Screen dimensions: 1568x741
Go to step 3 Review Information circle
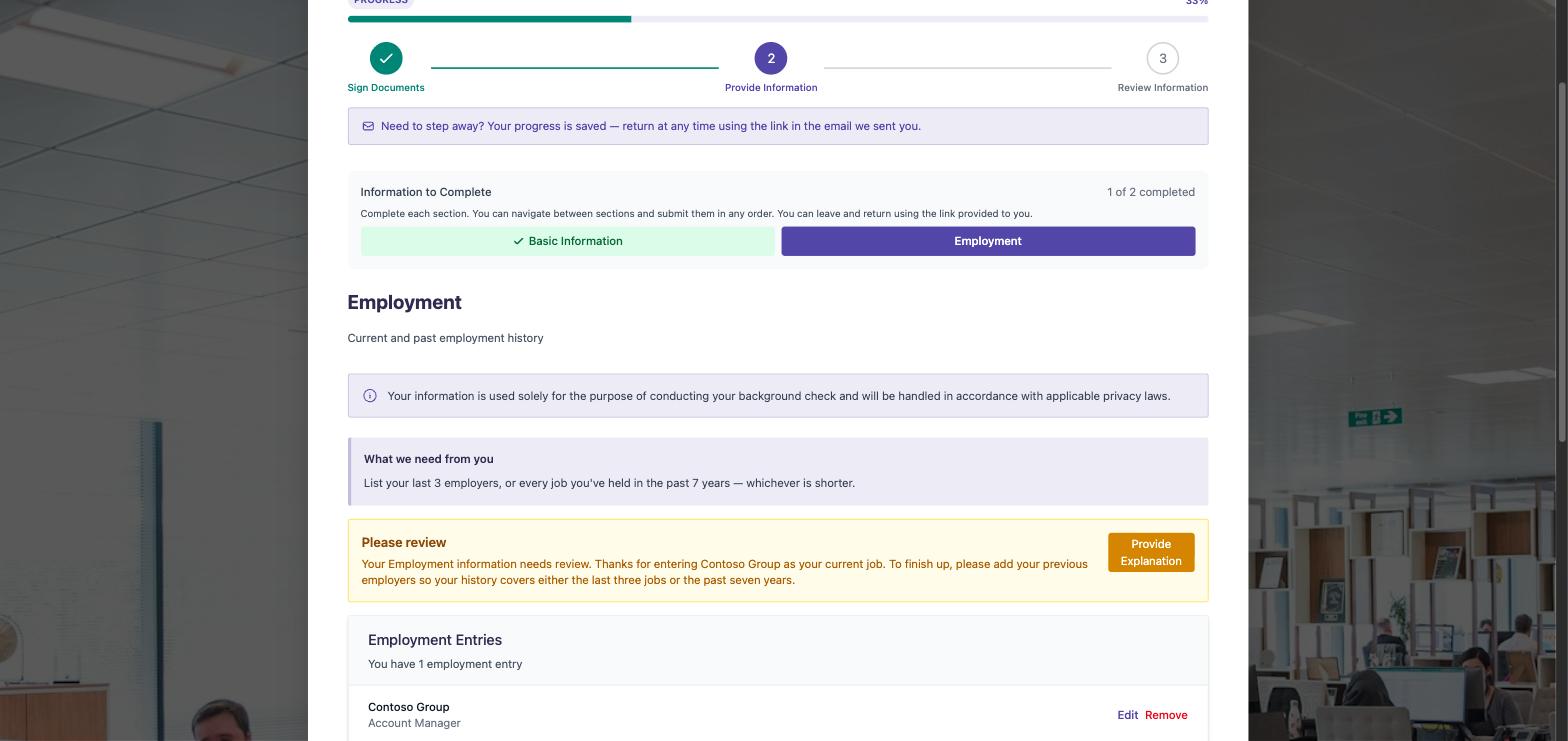(1162, 58)
